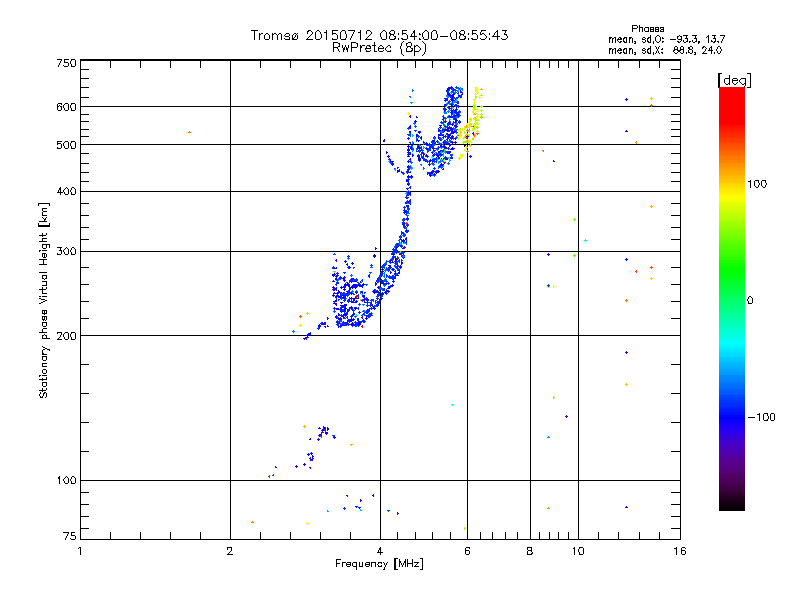Click the 'Phases' header text
This screenshot has width=800, height=600.
[x=647, y=29]
